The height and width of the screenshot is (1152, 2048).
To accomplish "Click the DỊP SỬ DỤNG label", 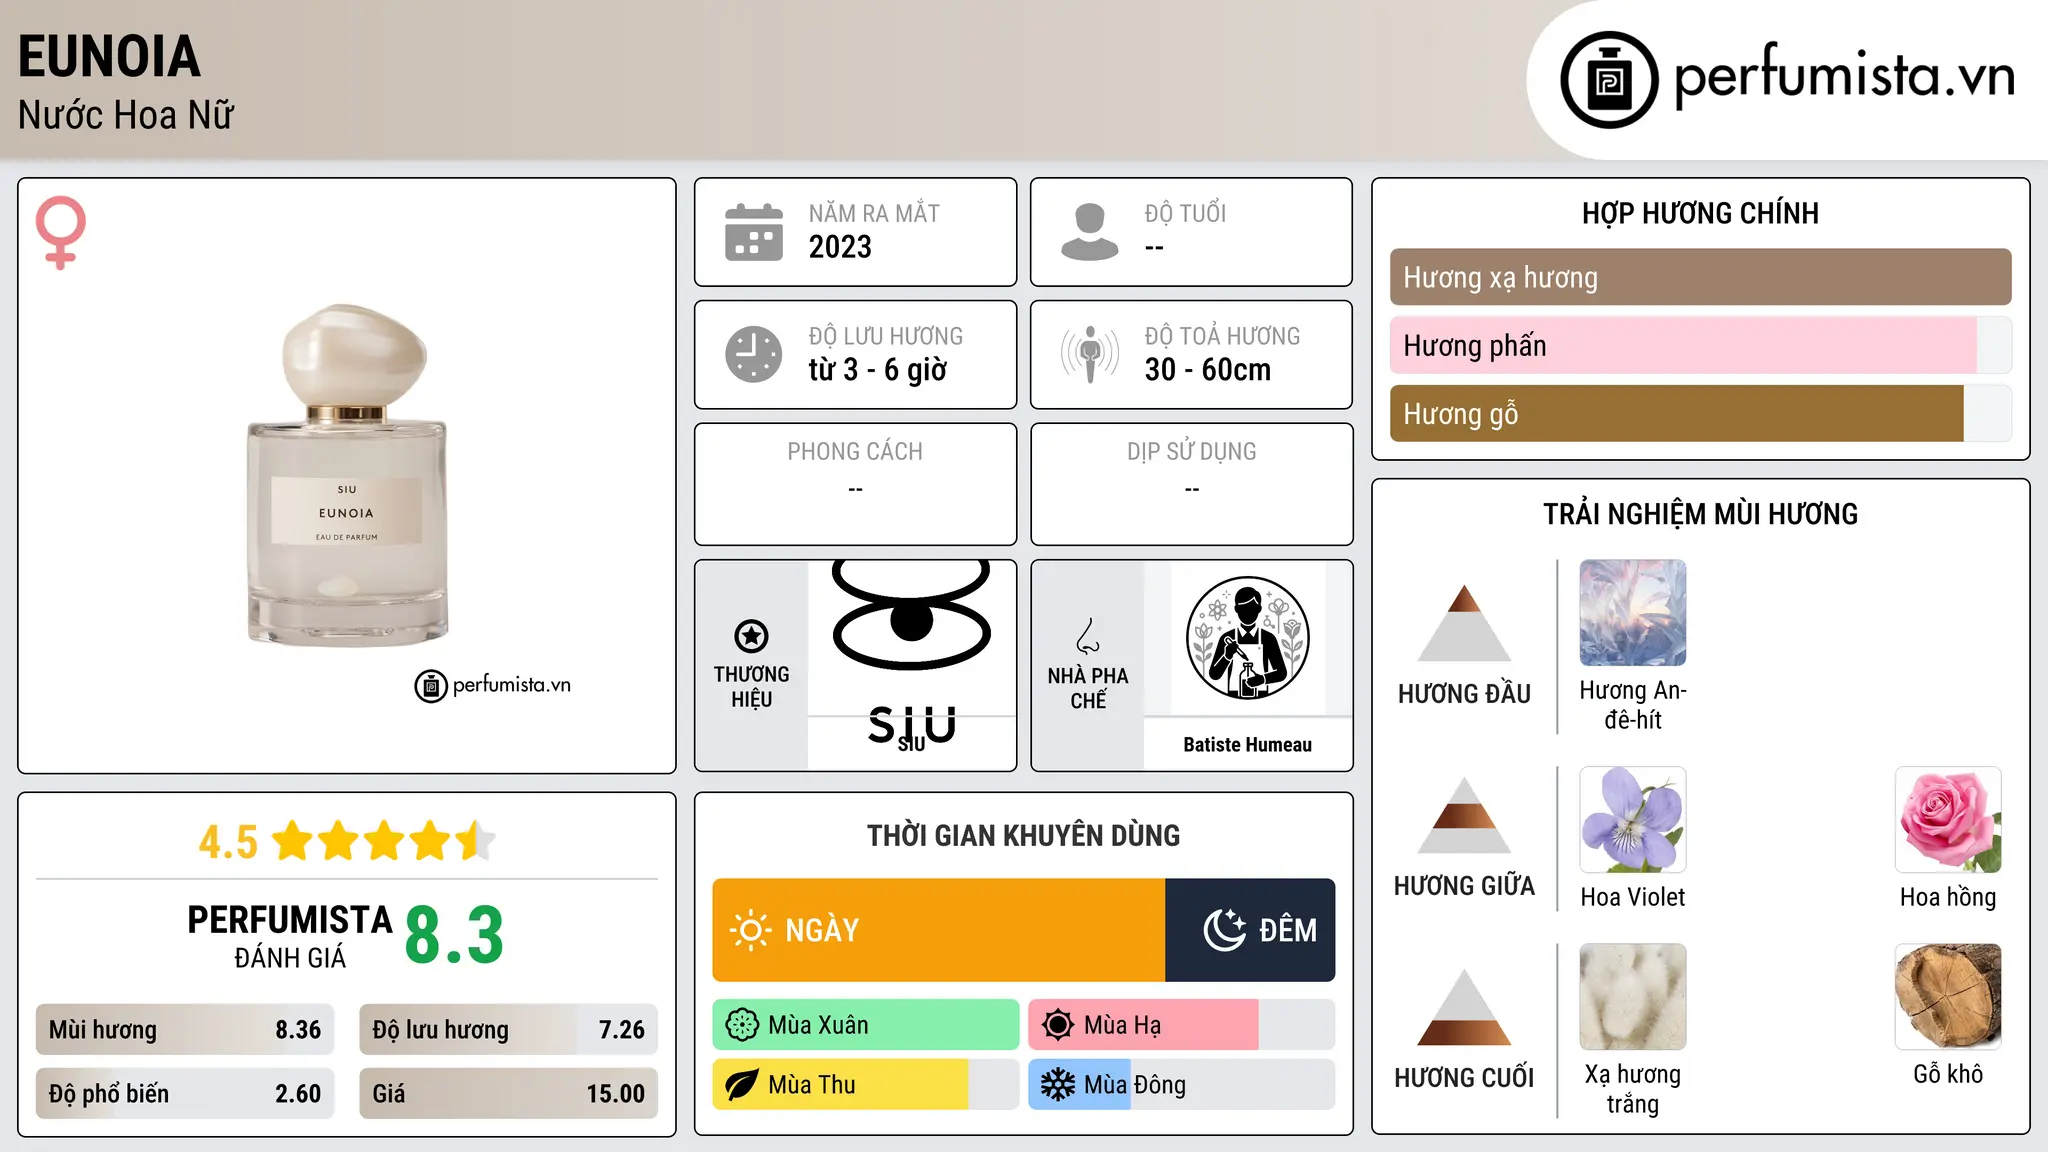I will [x=1191, y=451].
